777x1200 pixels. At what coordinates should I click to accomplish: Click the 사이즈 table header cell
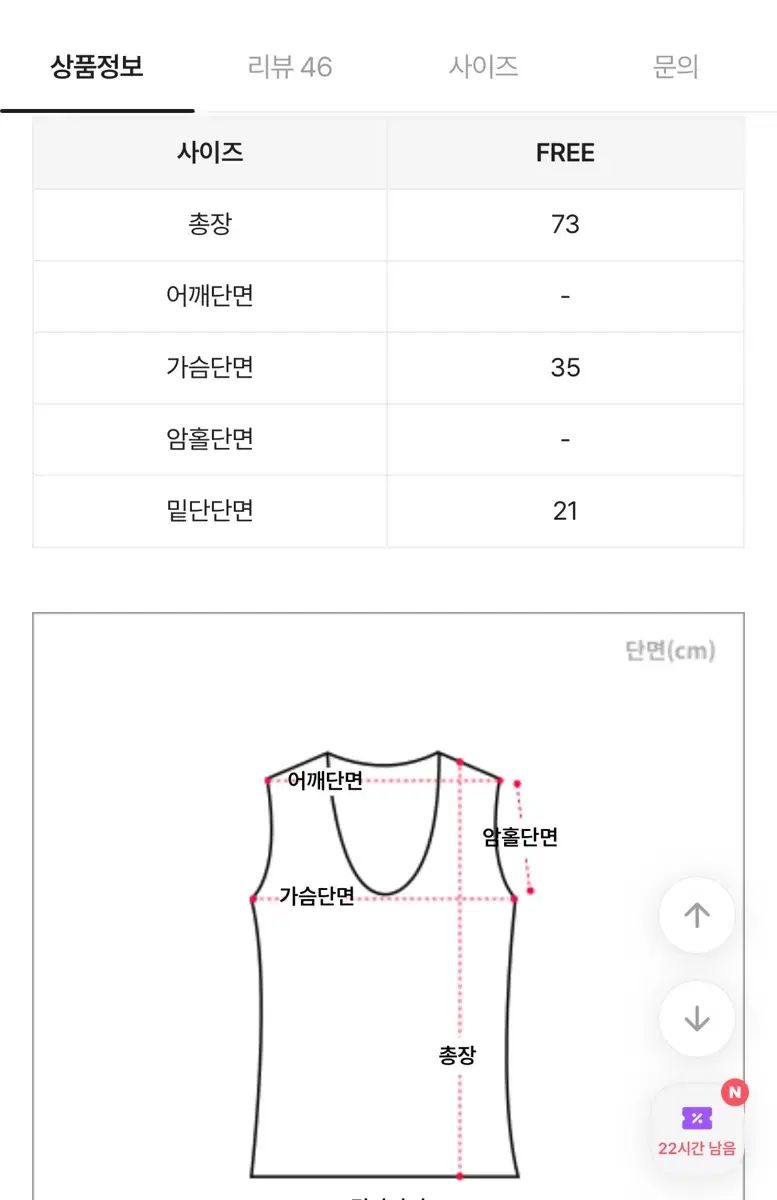pos(210,153)
